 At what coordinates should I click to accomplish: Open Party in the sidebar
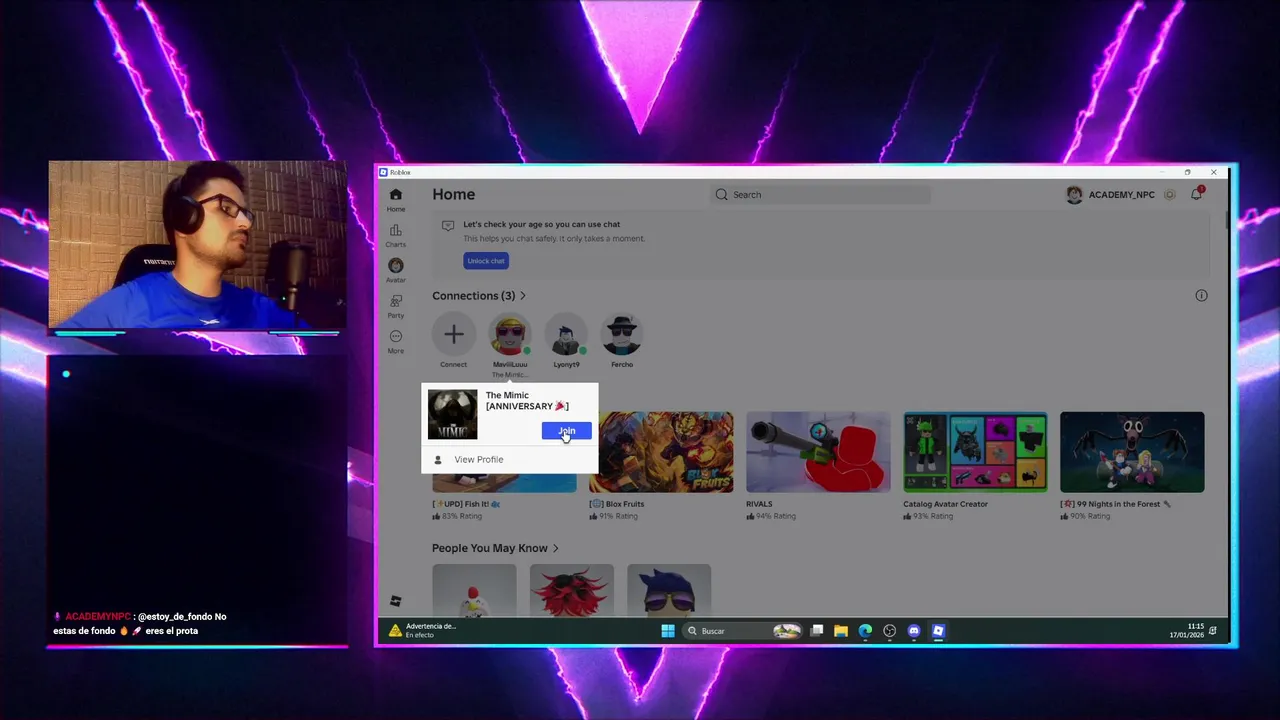click(396, 306)
